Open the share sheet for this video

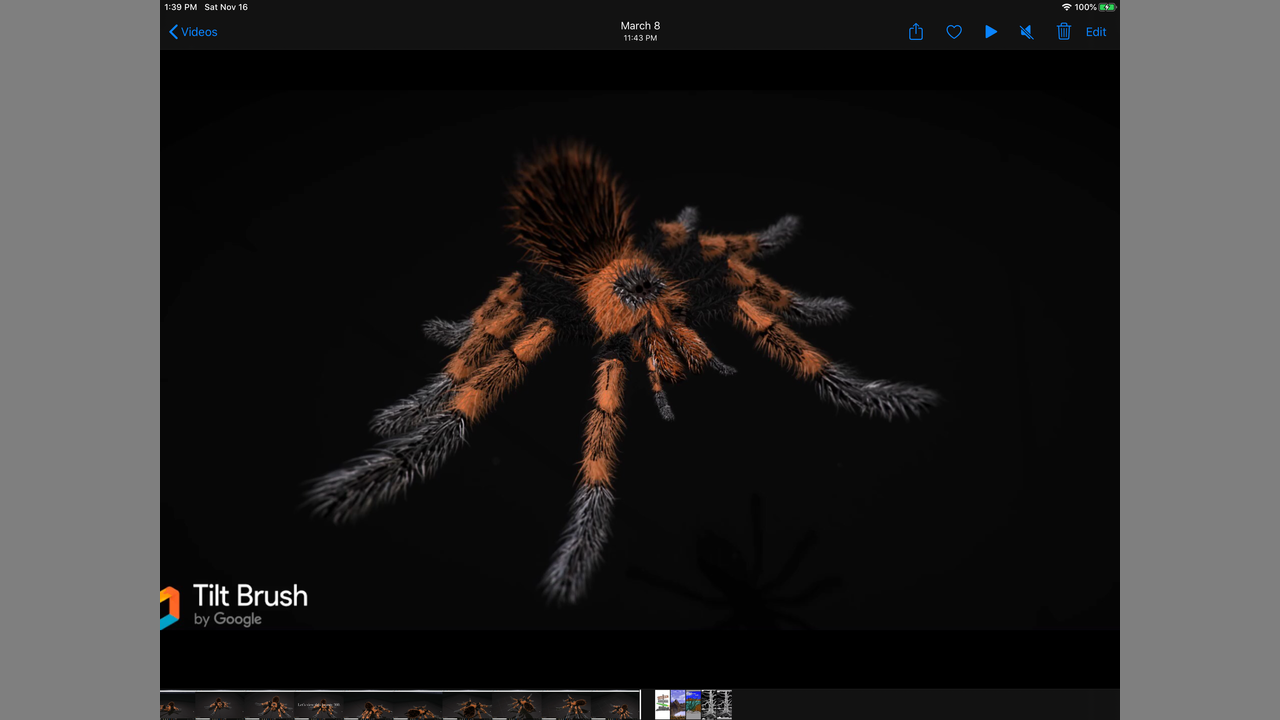(915, 32)
